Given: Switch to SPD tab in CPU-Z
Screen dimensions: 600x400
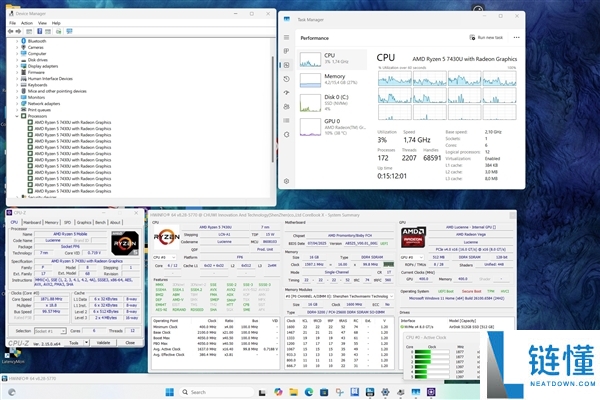Looking at the screenshot, I should pos(68,222).
